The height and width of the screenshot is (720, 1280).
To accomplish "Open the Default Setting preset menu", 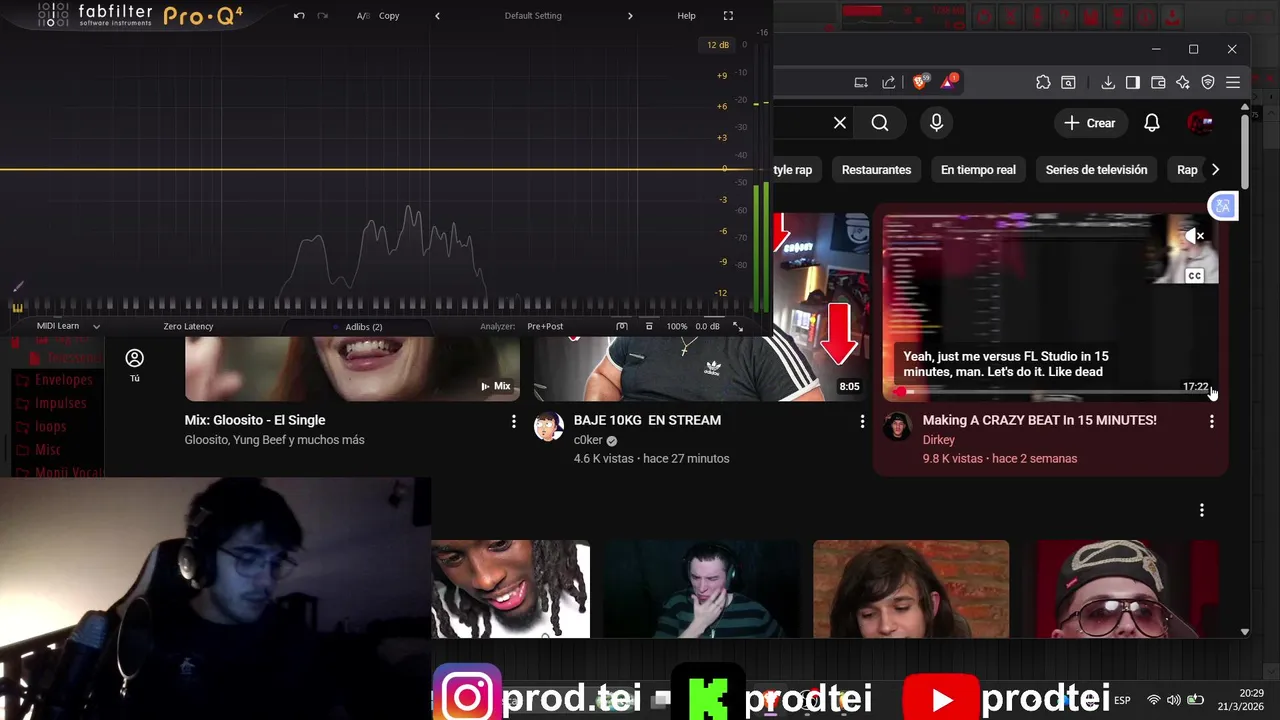I will pos(533,16).
